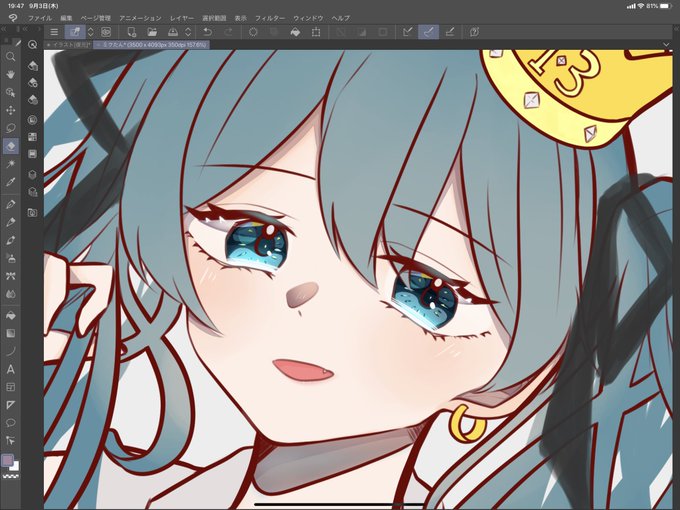Select the Pencil tool
680x510 pixels.
tap(11, 222)
